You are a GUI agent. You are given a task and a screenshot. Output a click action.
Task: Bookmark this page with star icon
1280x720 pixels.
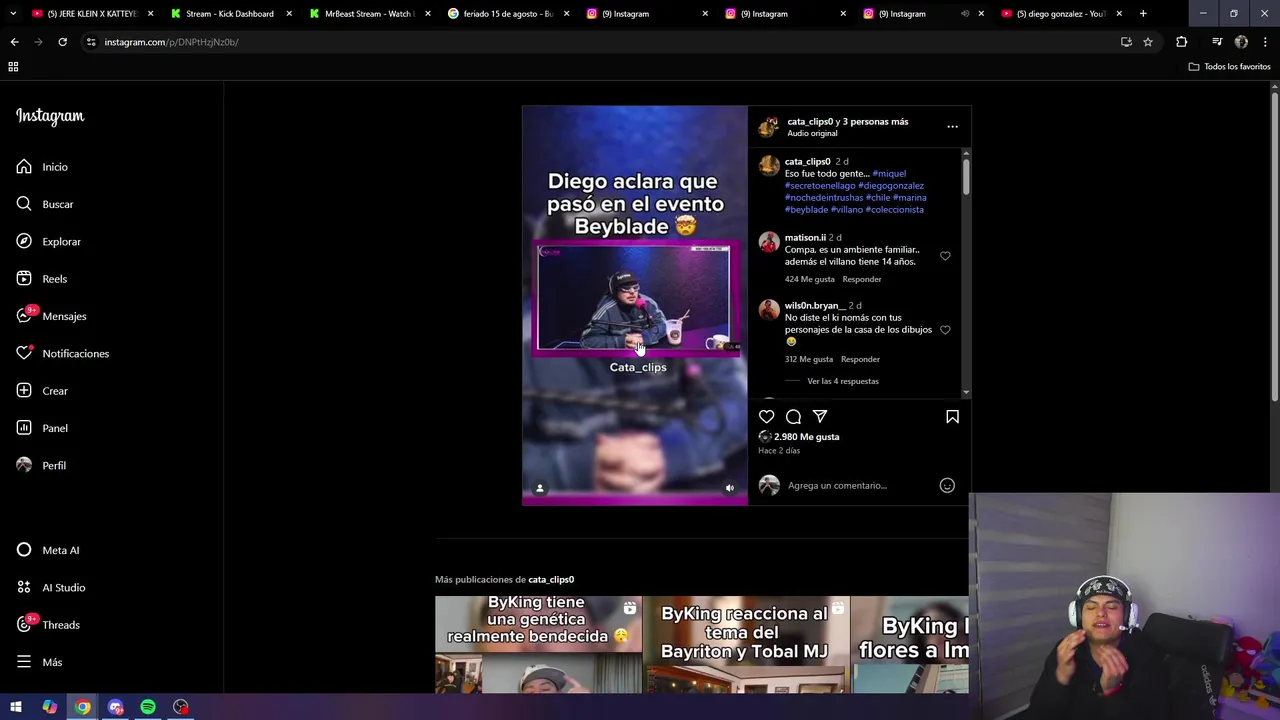point(1148,42)
